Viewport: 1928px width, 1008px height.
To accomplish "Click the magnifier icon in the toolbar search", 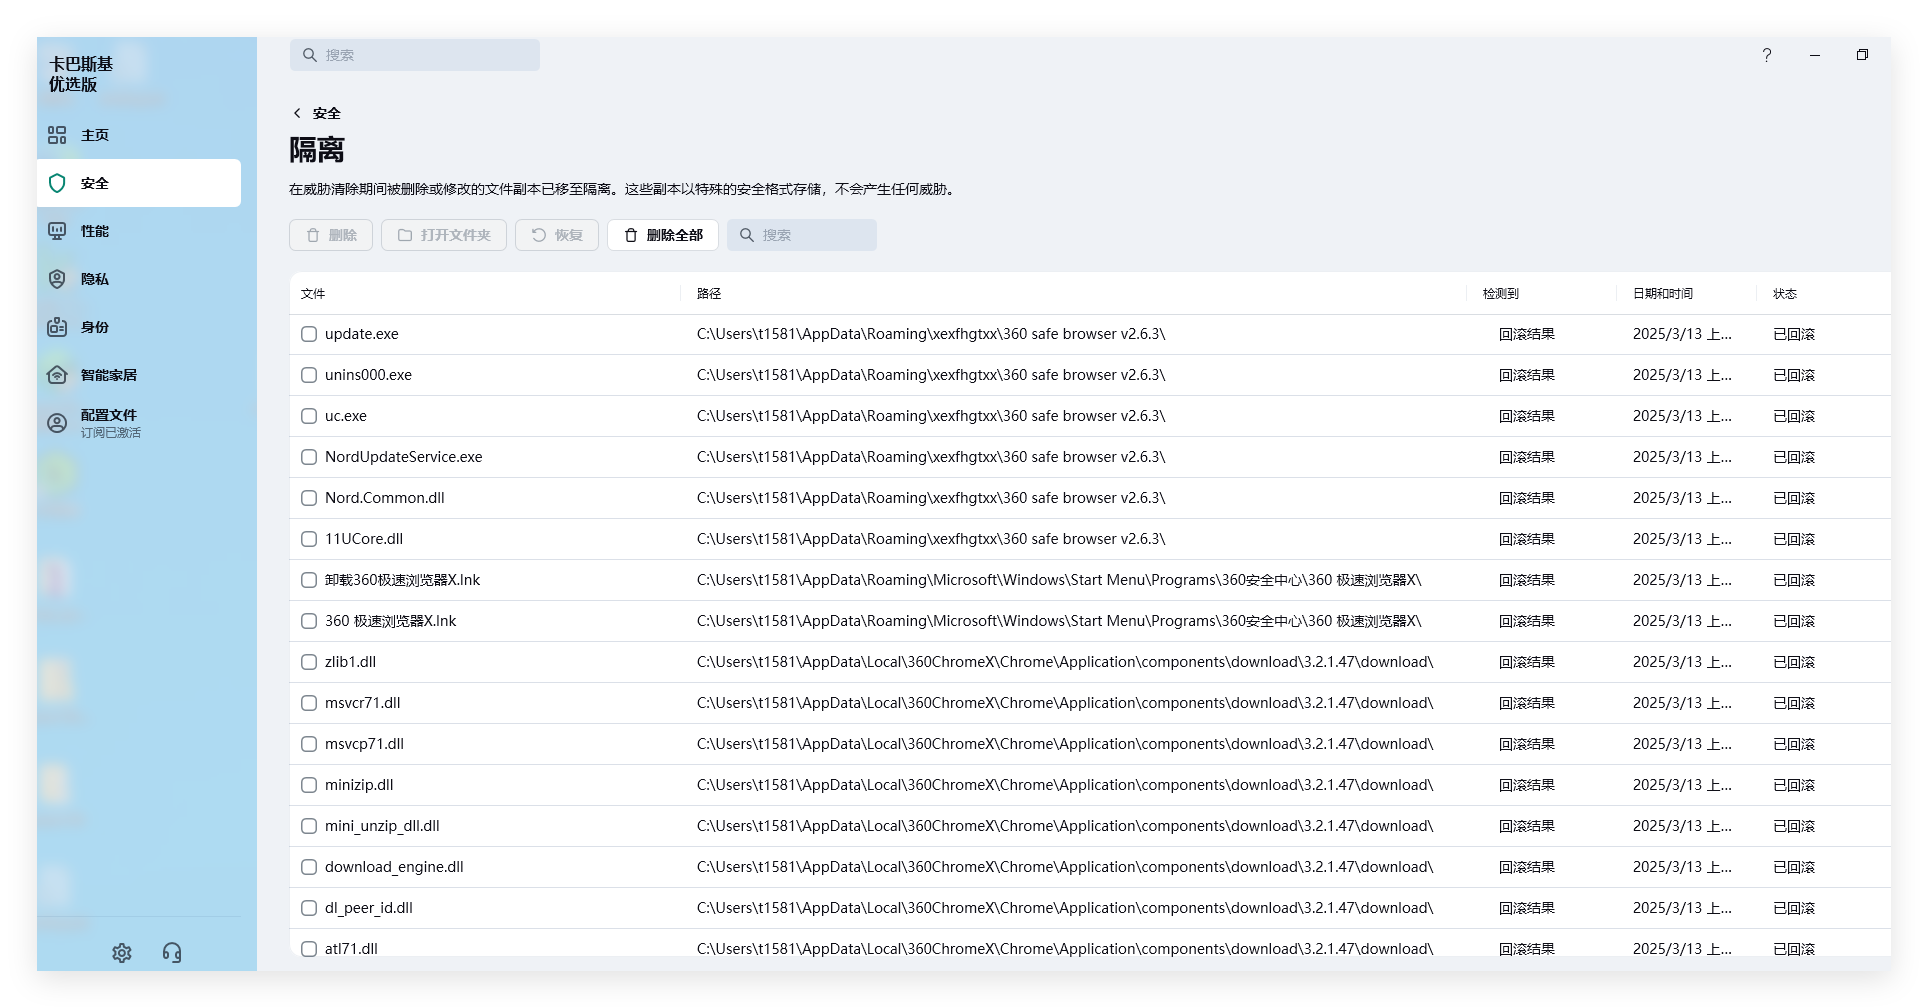I will click(747, 235).
